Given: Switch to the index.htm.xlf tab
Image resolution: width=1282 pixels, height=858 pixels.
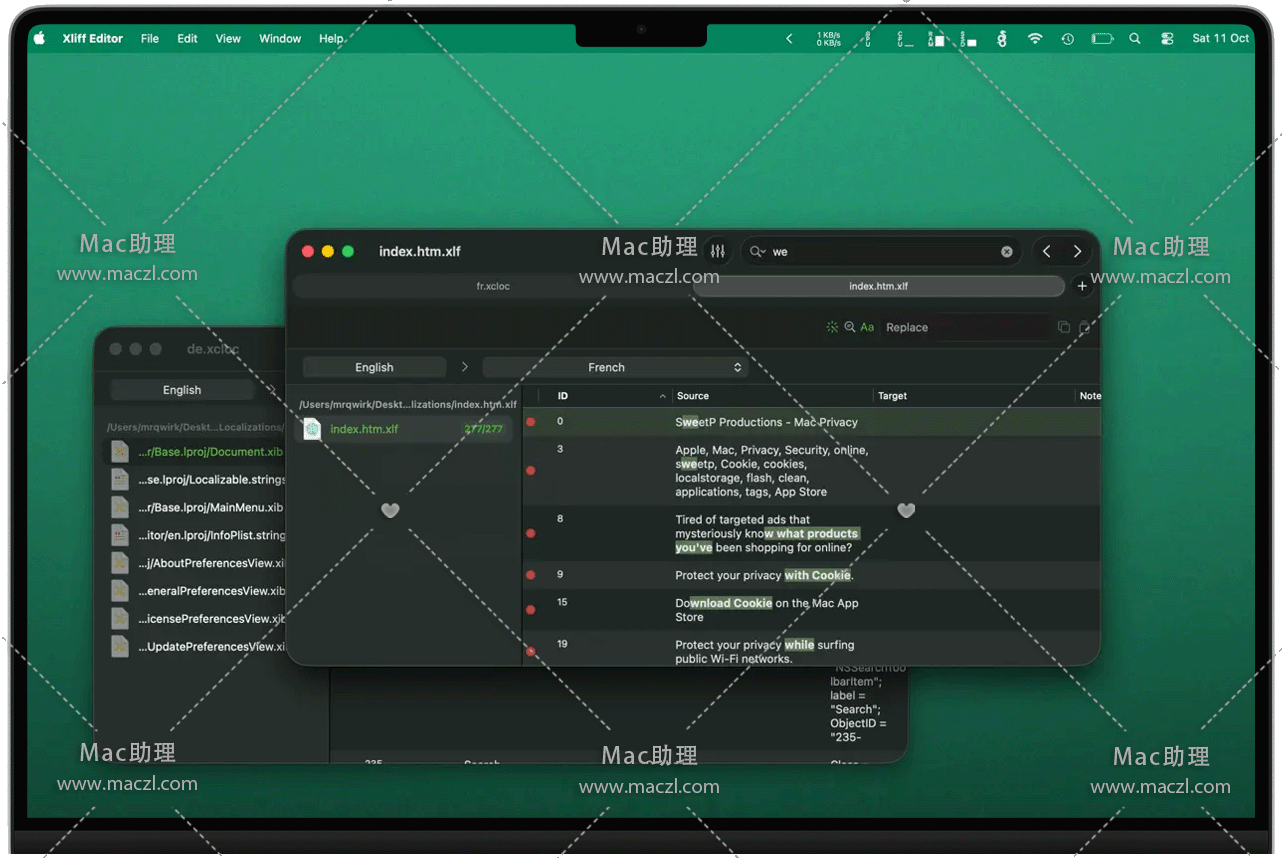Looking at the screenshot, I should (878, 286).
